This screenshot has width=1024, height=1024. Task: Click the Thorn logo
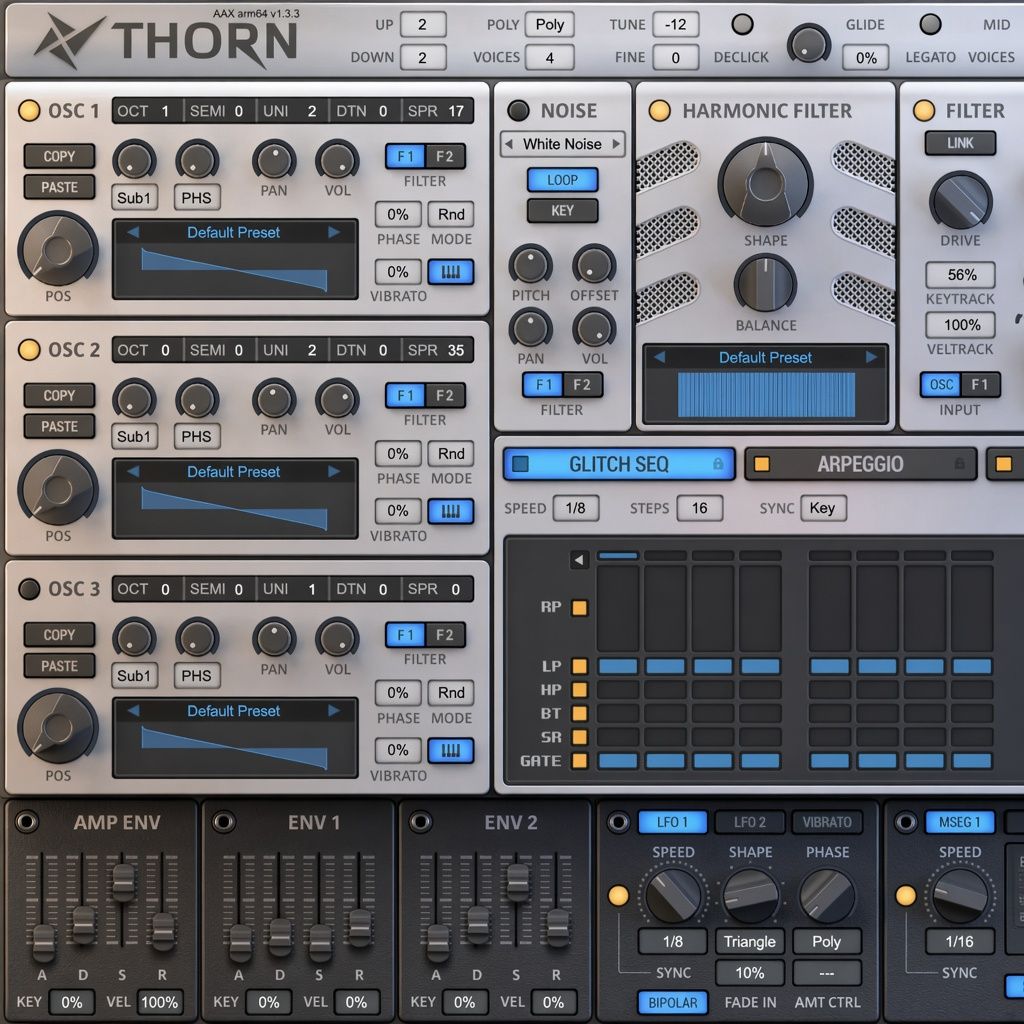pyautogui.click(x=166, y=40)
